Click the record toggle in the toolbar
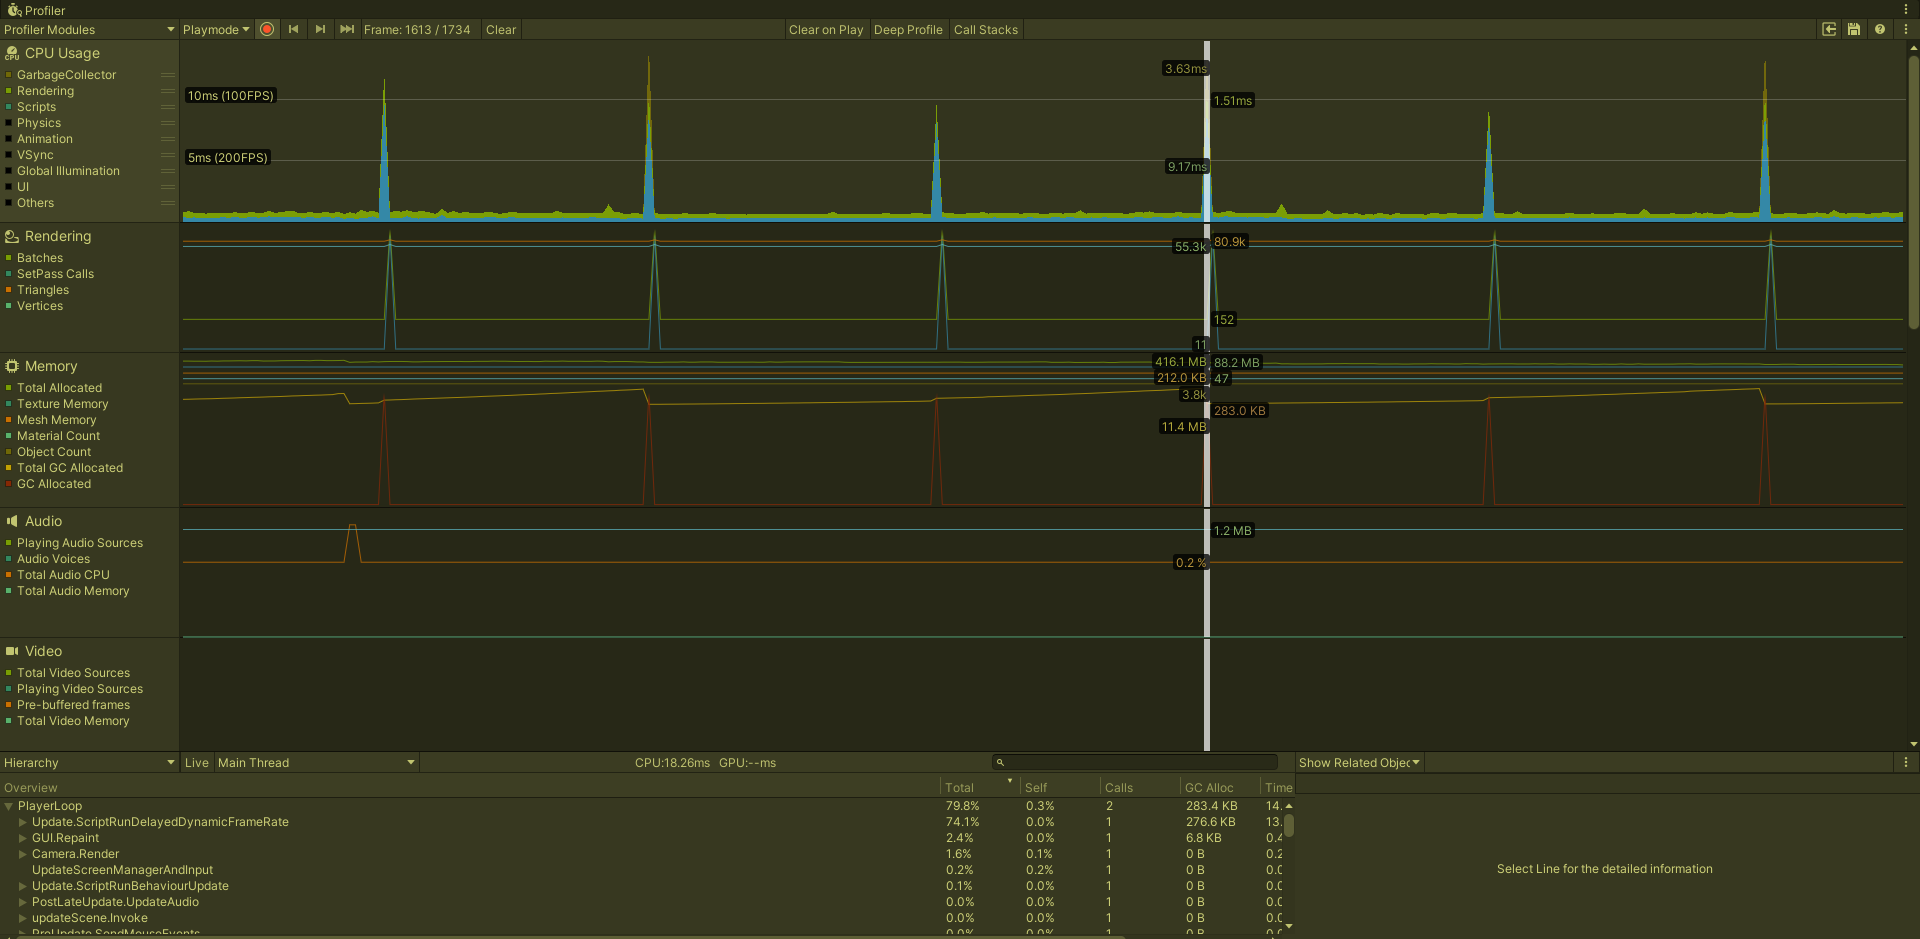 (x=267, y=29)
